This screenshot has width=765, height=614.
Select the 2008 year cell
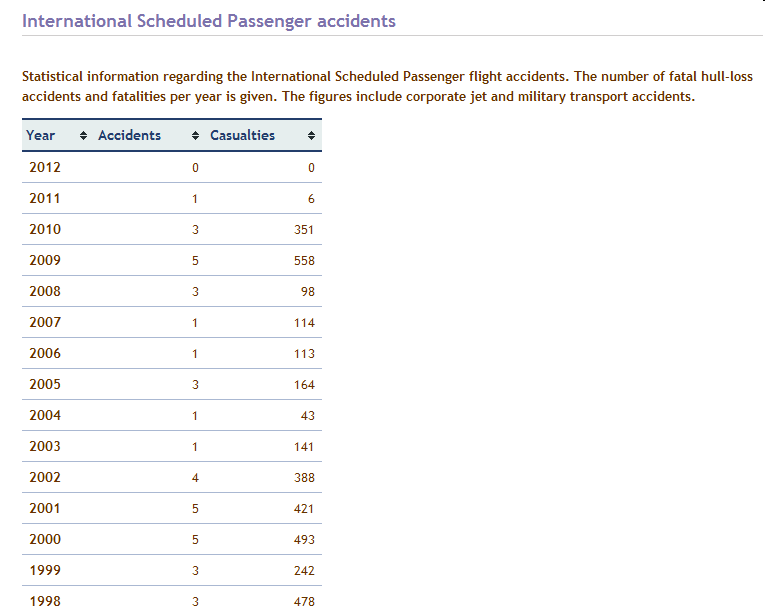point(45,291)
